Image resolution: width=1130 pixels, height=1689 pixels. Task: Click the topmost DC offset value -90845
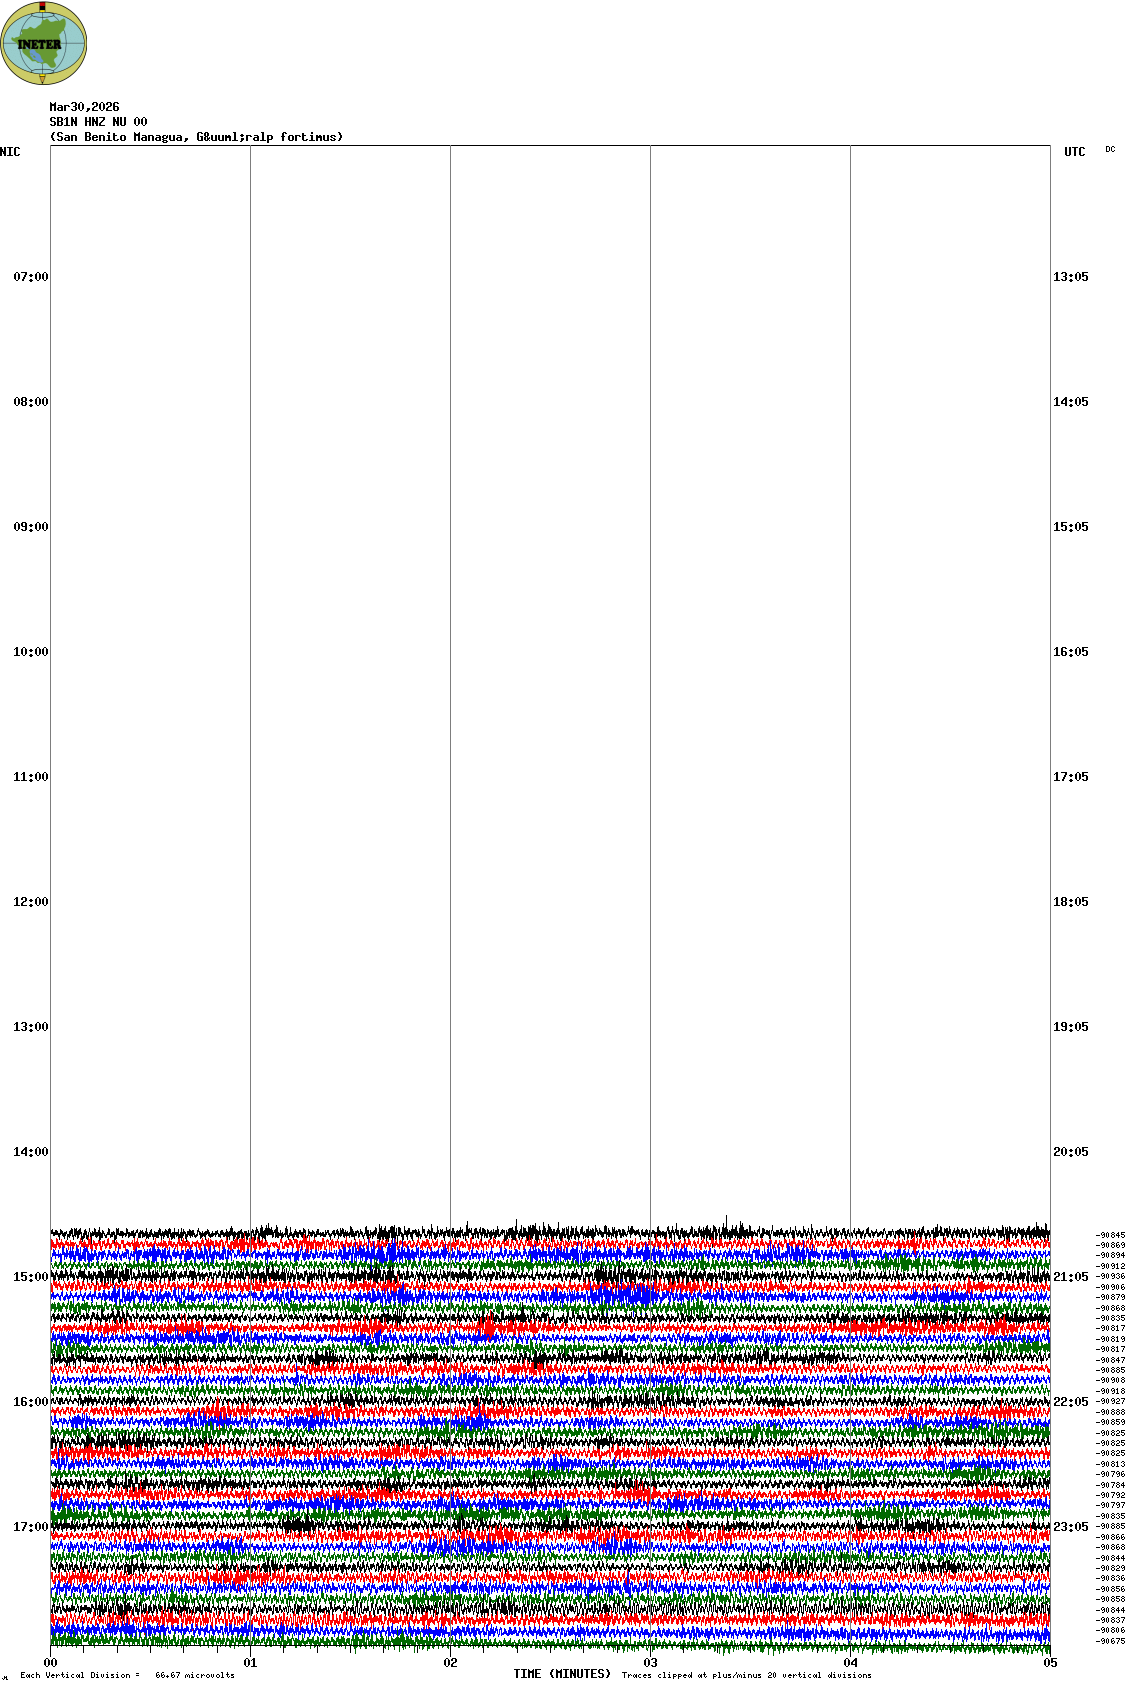coord(1110,1236)
